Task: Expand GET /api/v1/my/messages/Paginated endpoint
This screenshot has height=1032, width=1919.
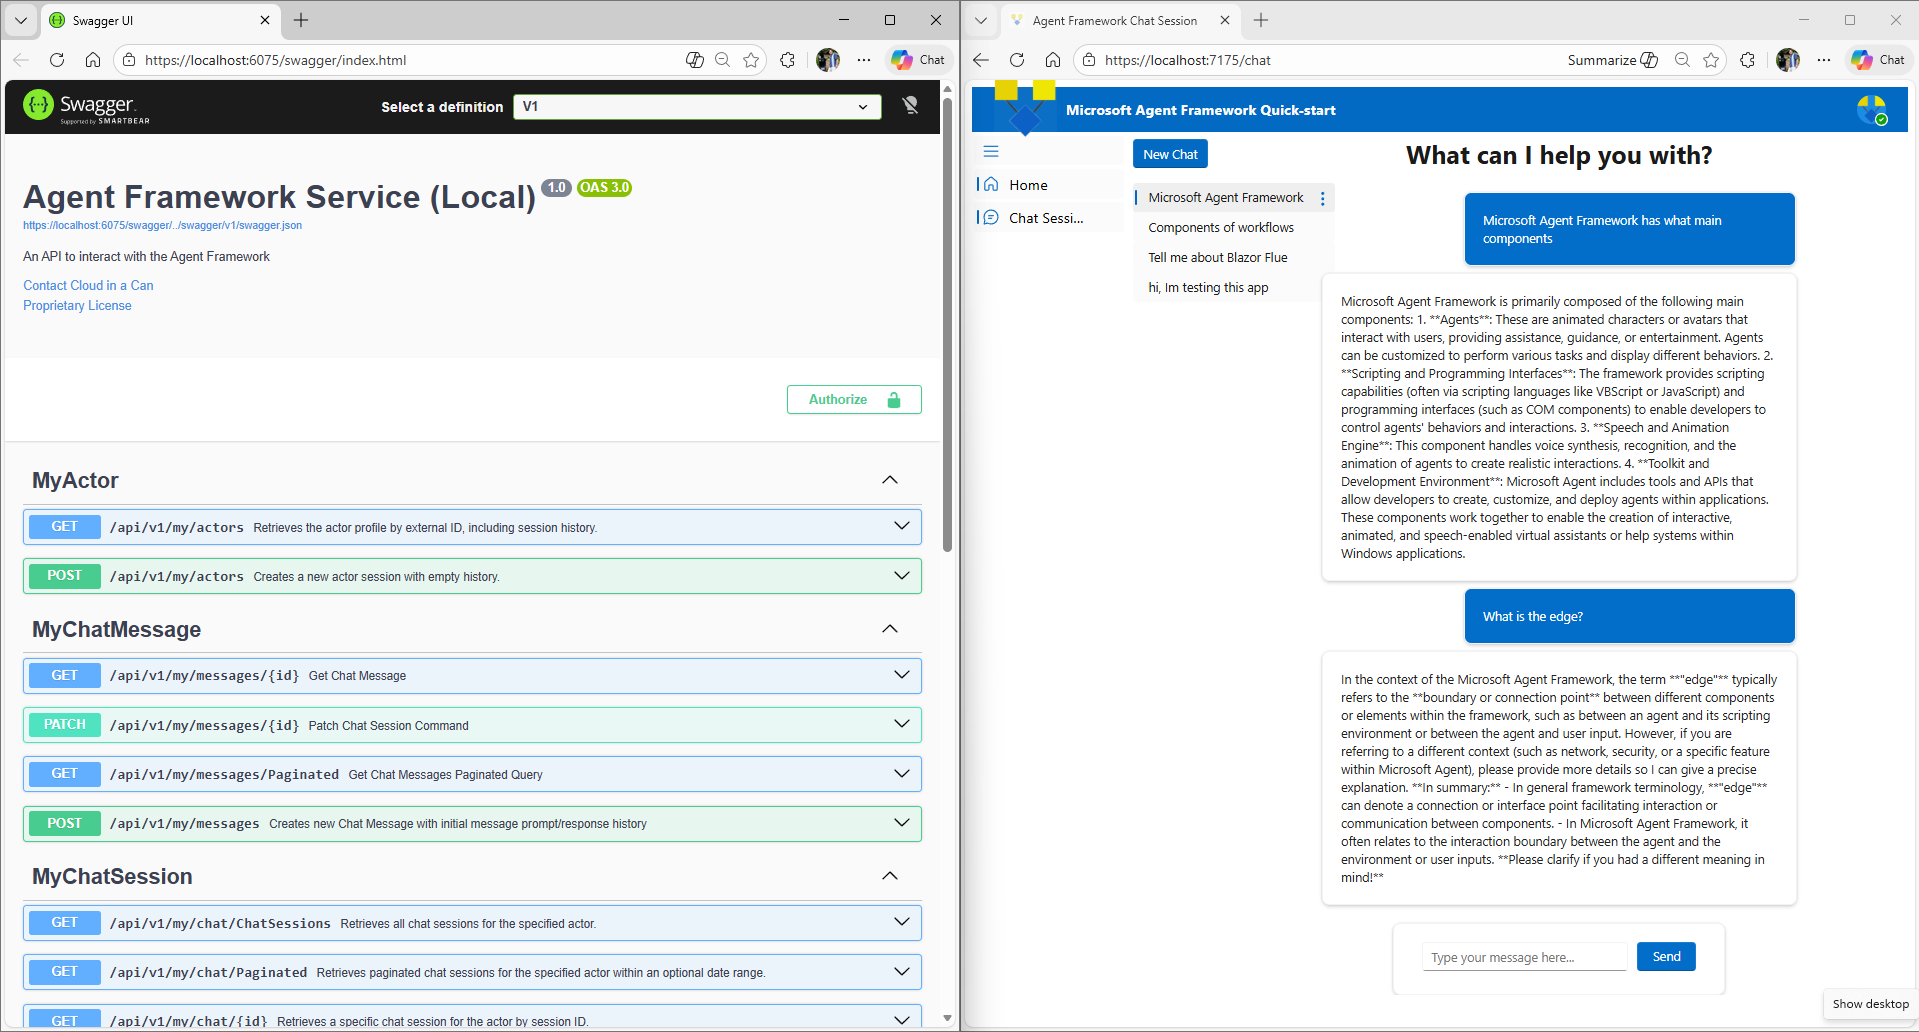Action: click(x=472, y=774)
